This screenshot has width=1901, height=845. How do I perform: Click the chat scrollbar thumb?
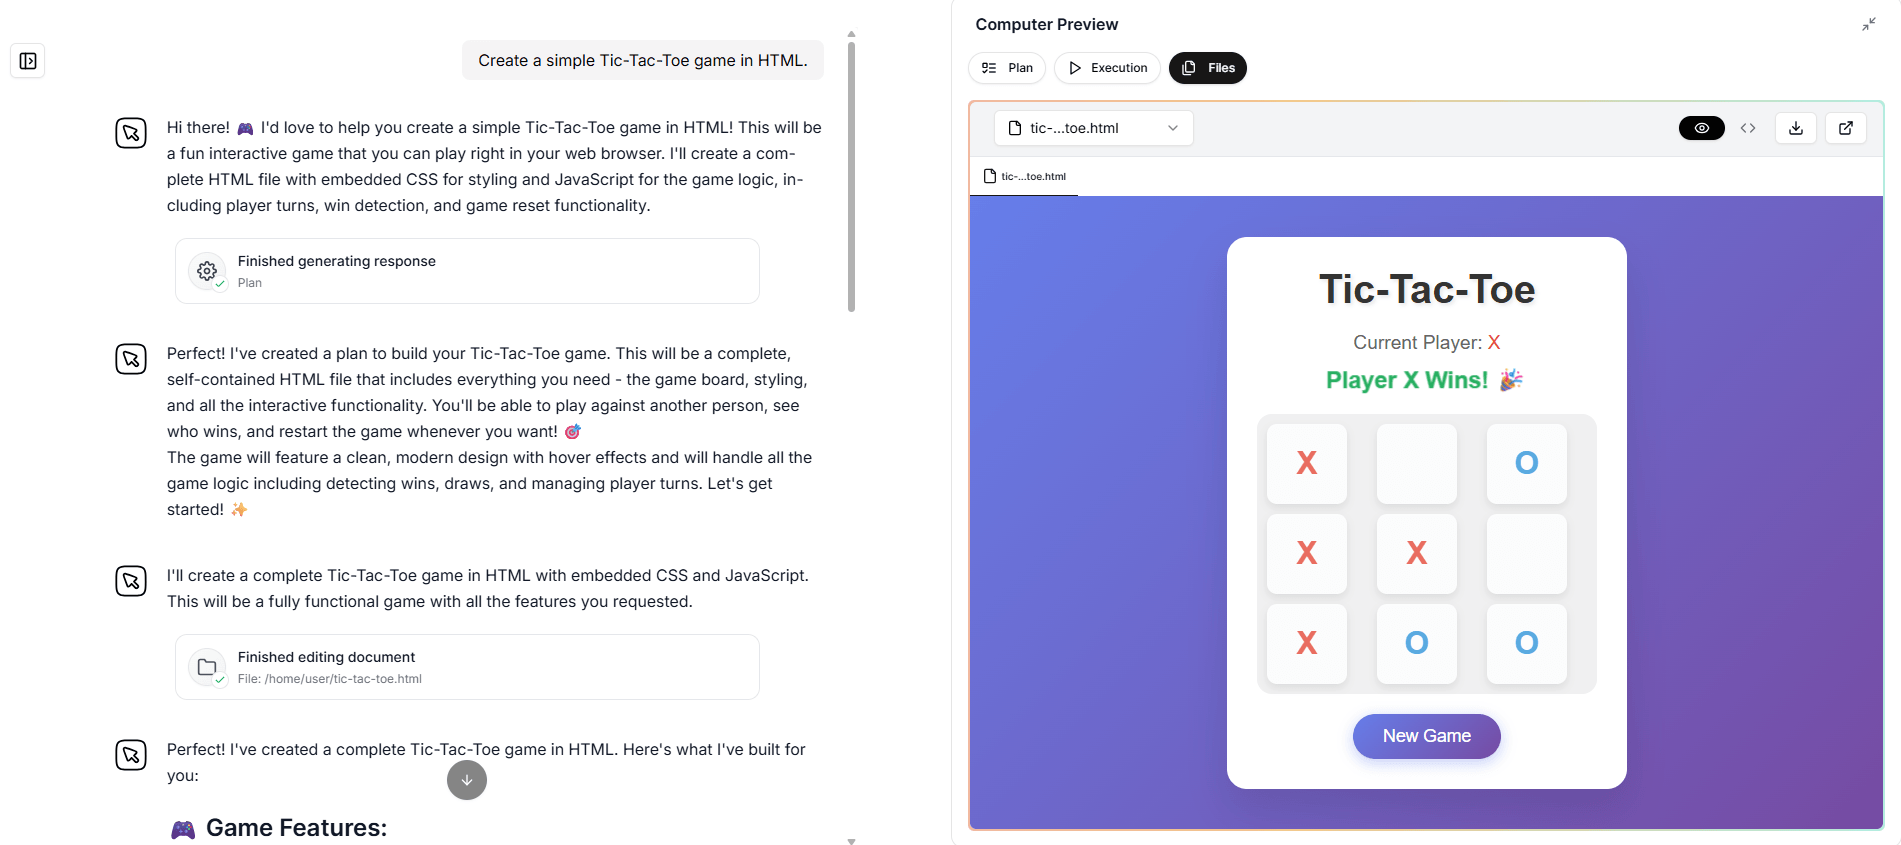[851, 176]
